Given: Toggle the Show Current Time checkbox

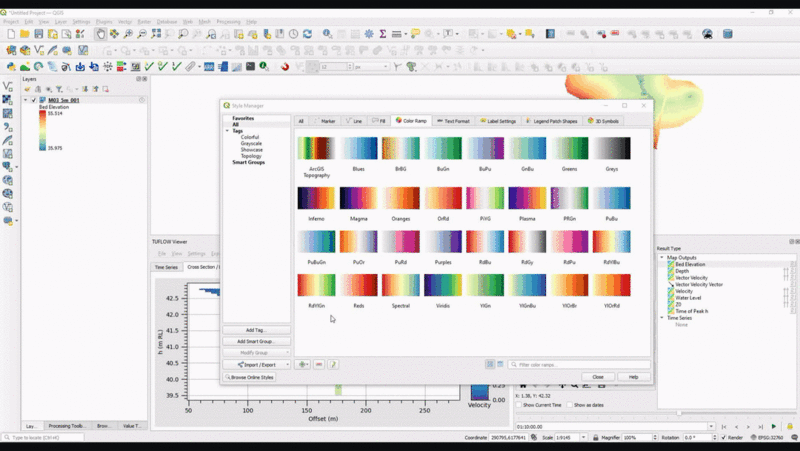Looking at the screenshot, I should (x=519, y=405).
